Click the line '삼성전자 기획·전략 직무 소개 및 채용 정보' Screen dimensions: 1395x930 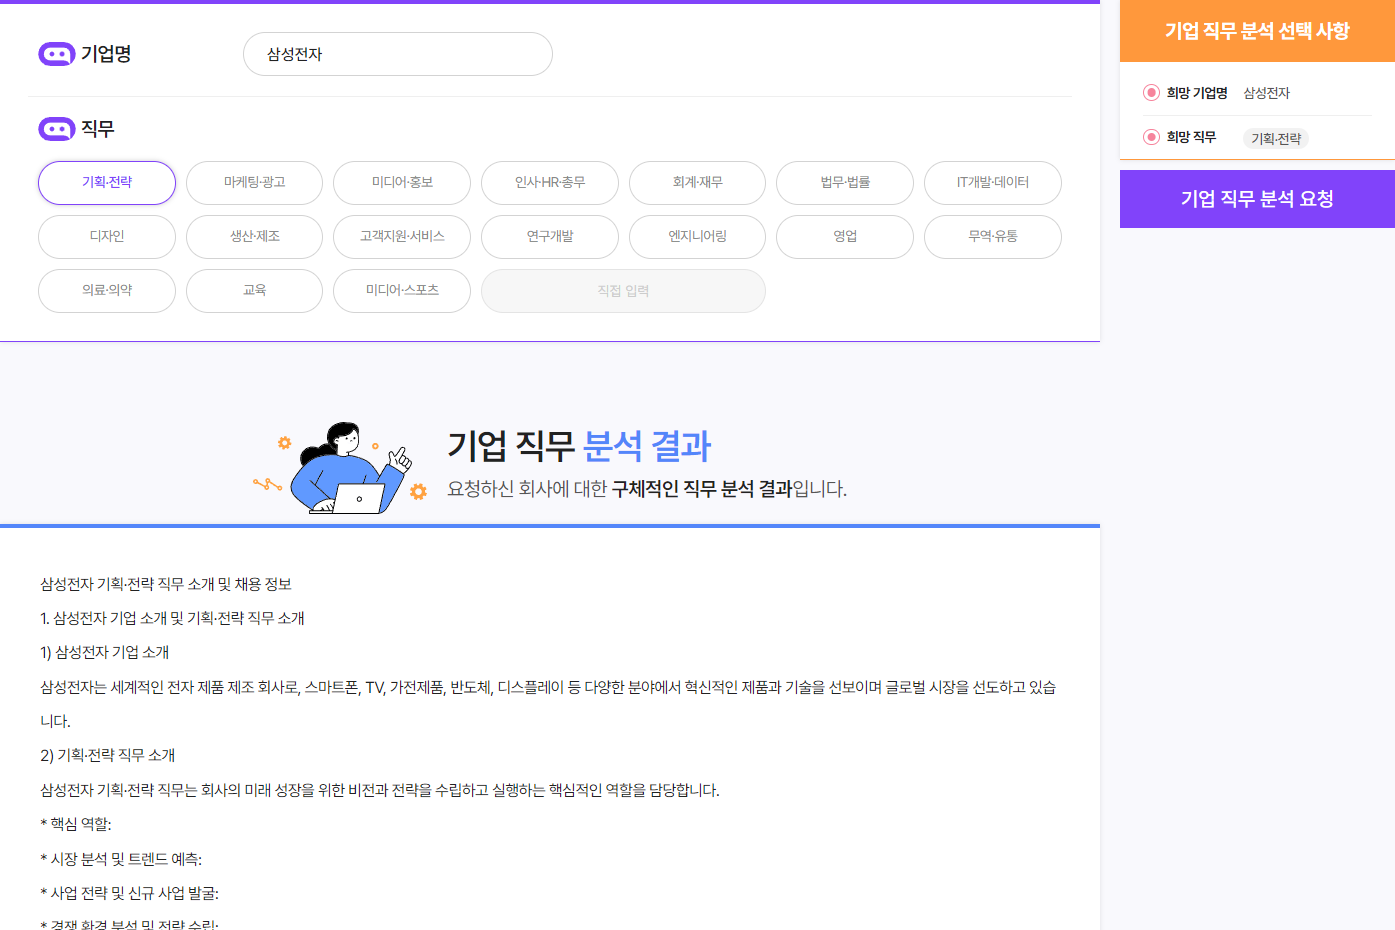tap(166, 584)
